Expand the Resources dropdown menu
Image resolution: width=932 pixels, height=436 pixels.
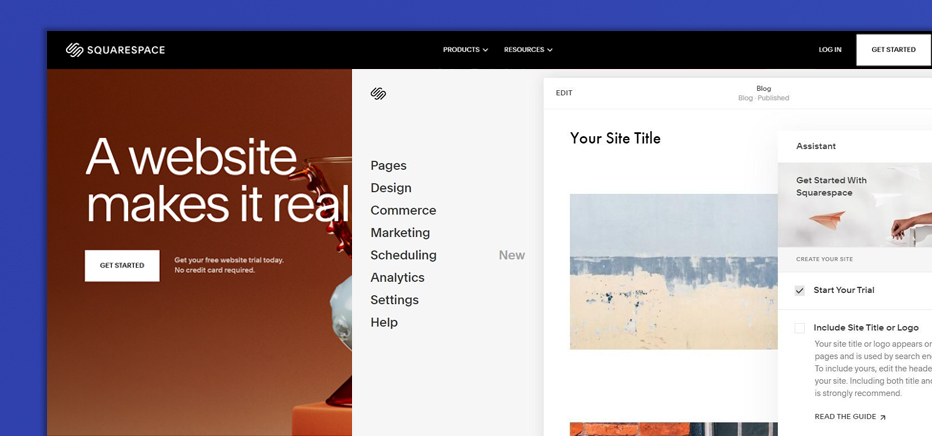click(528, 50)
